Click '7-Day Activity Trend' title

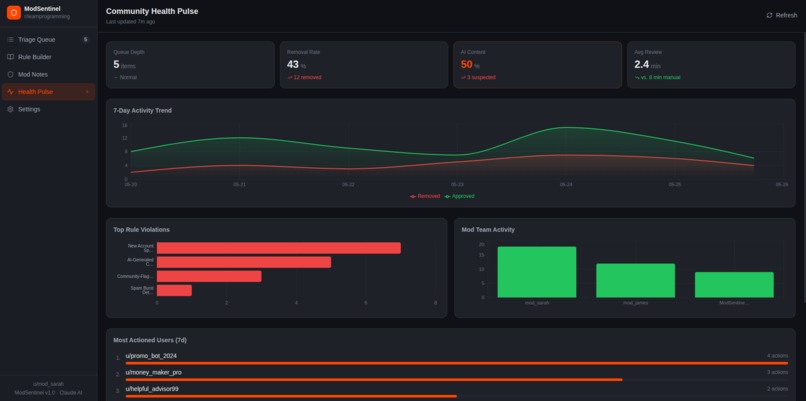point(142,111)
